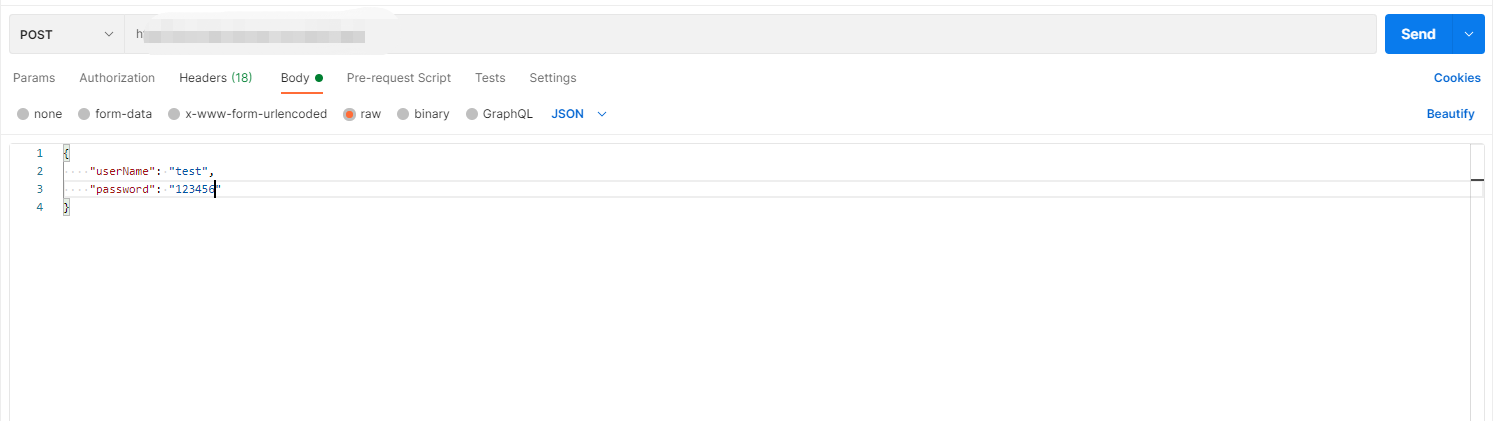Click Beautify to format the JSON

(x=1450, y=114)
